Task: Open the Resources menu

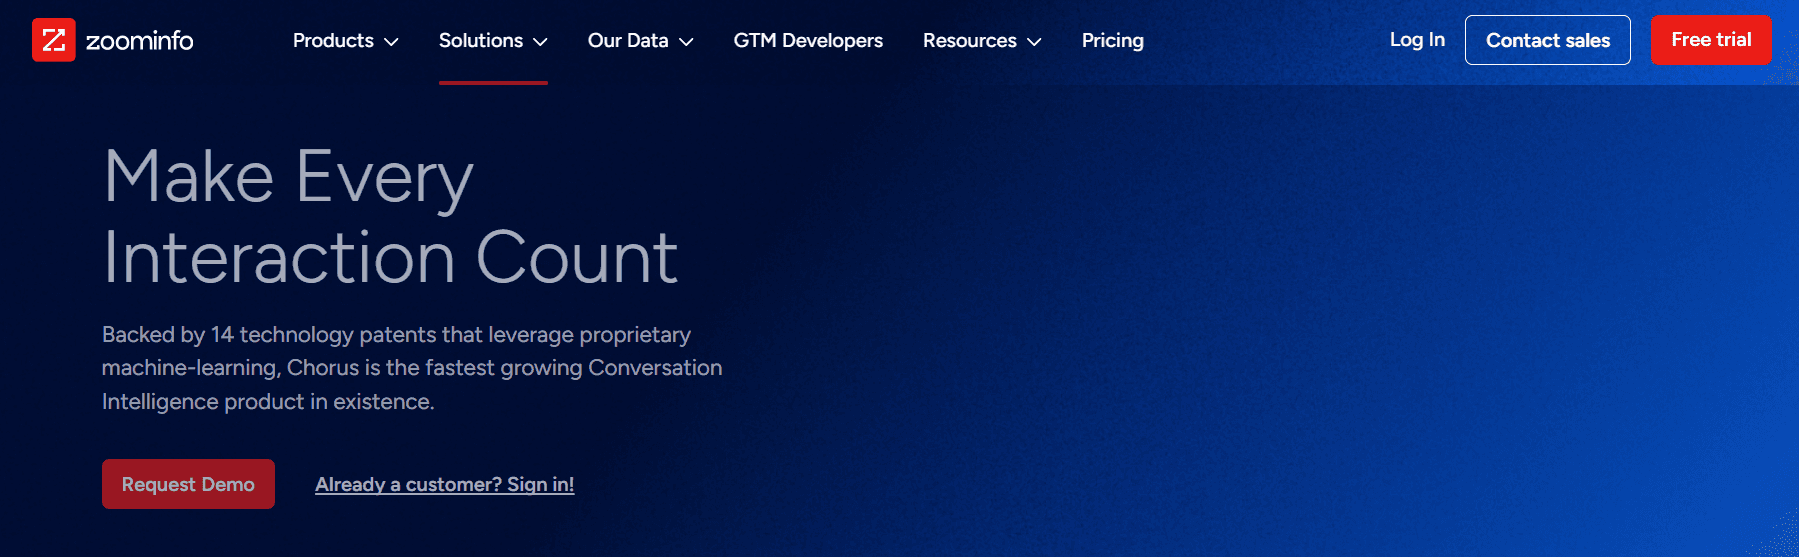Action: point(970,41)
